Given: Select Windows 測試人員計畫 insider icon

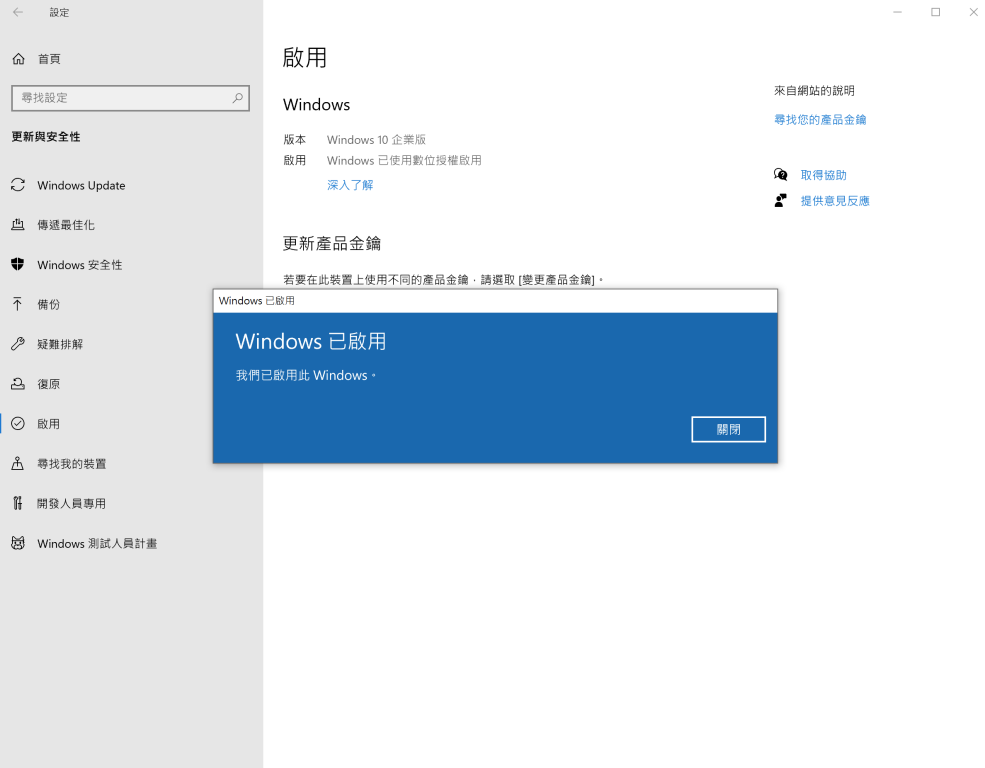Looking at the screenshot, I should point(18,543).
